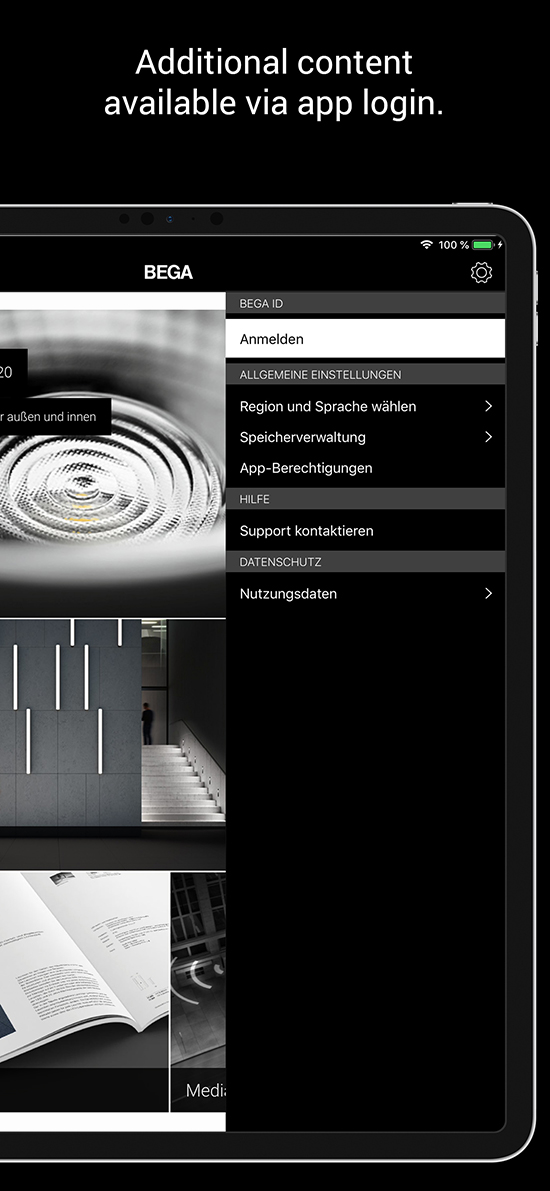The height and width of the screenshot is (1191, 550).
Task: Open App-Berechtigungen
Action: point(365,468)
